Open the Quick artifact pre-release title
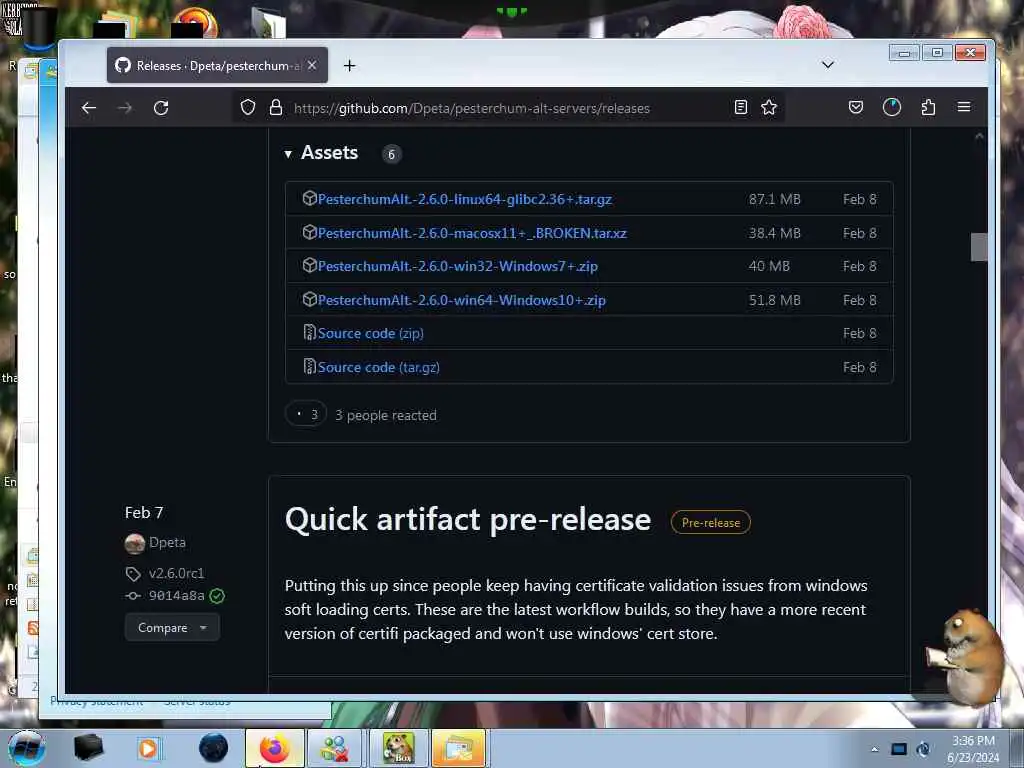This screenshot has height=768, width=1024. (468, 520)
